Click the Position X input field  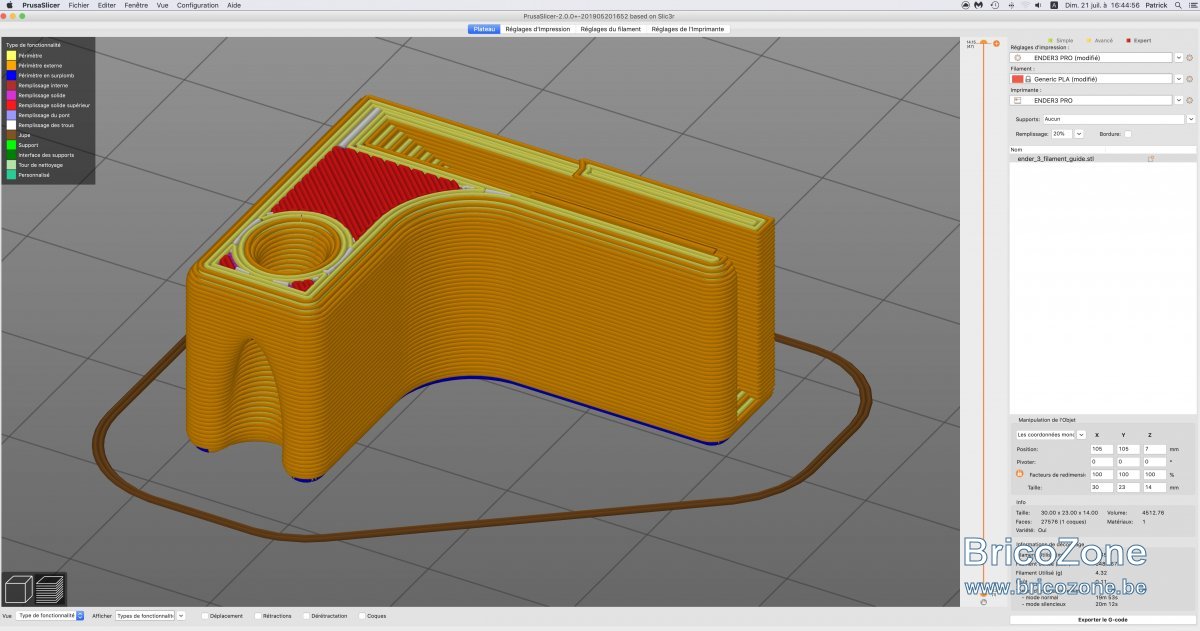tap(1102, 449)
